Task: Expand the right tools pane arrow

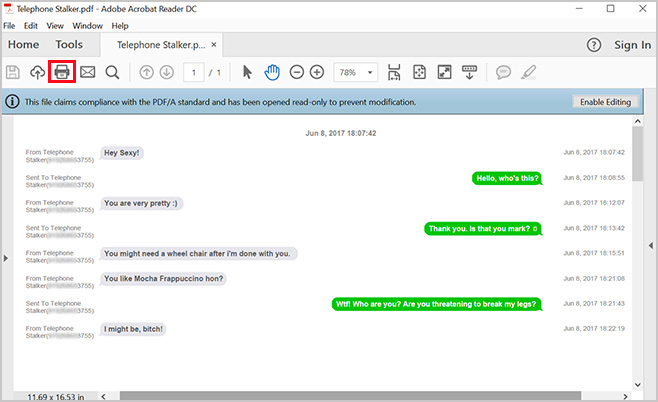Action: point(652,246)
